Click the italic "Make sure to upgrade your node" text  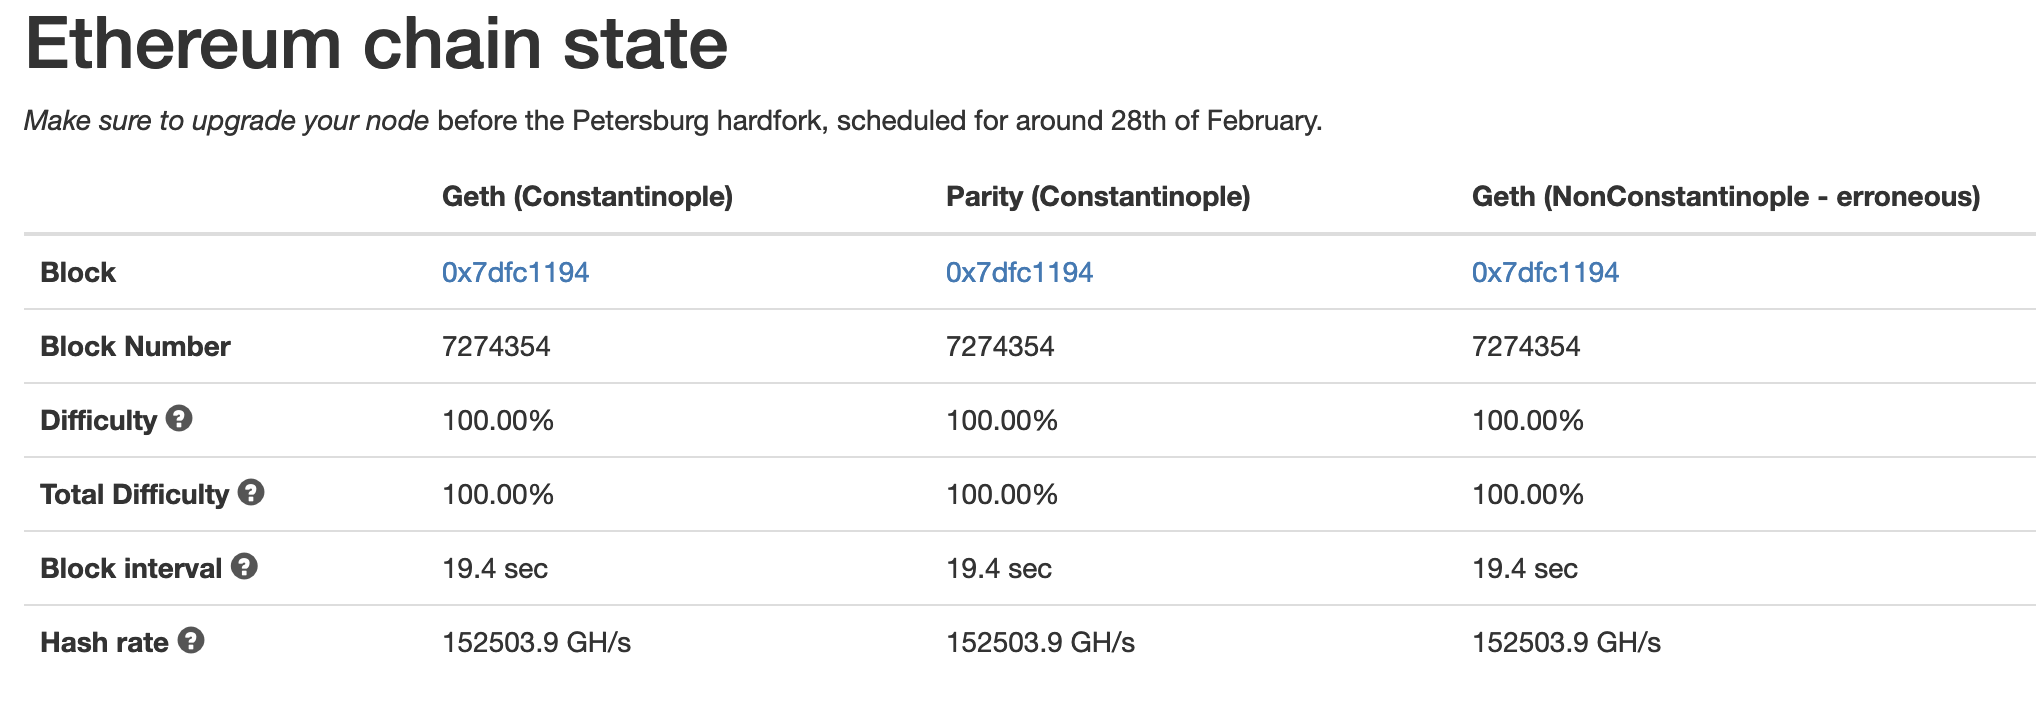point(226,121)
